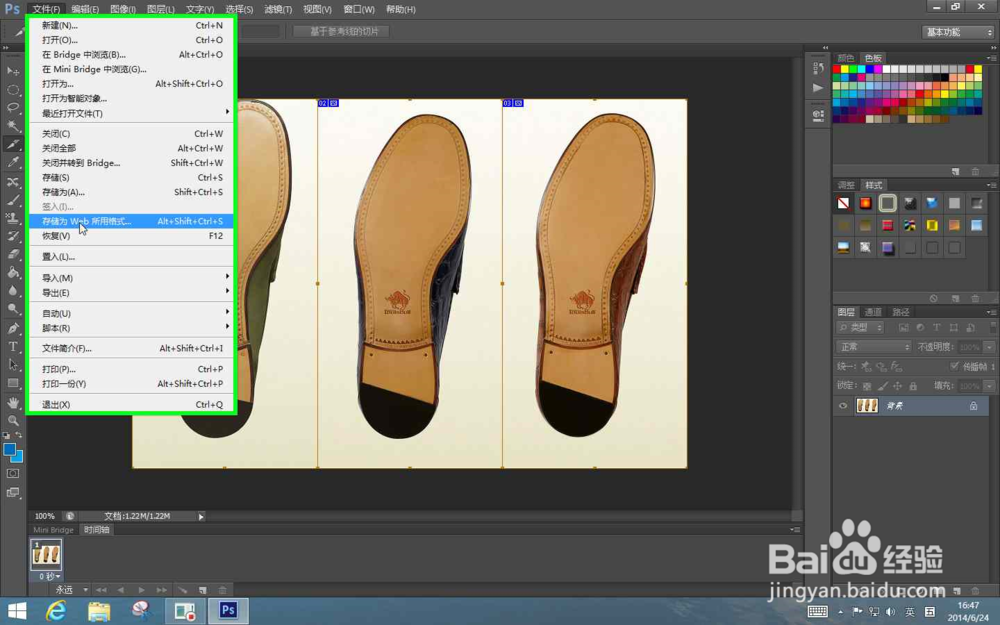Choose 存储为 Web 所用格式 menu item
The image size is (1000, 625).
pos(131,221)
